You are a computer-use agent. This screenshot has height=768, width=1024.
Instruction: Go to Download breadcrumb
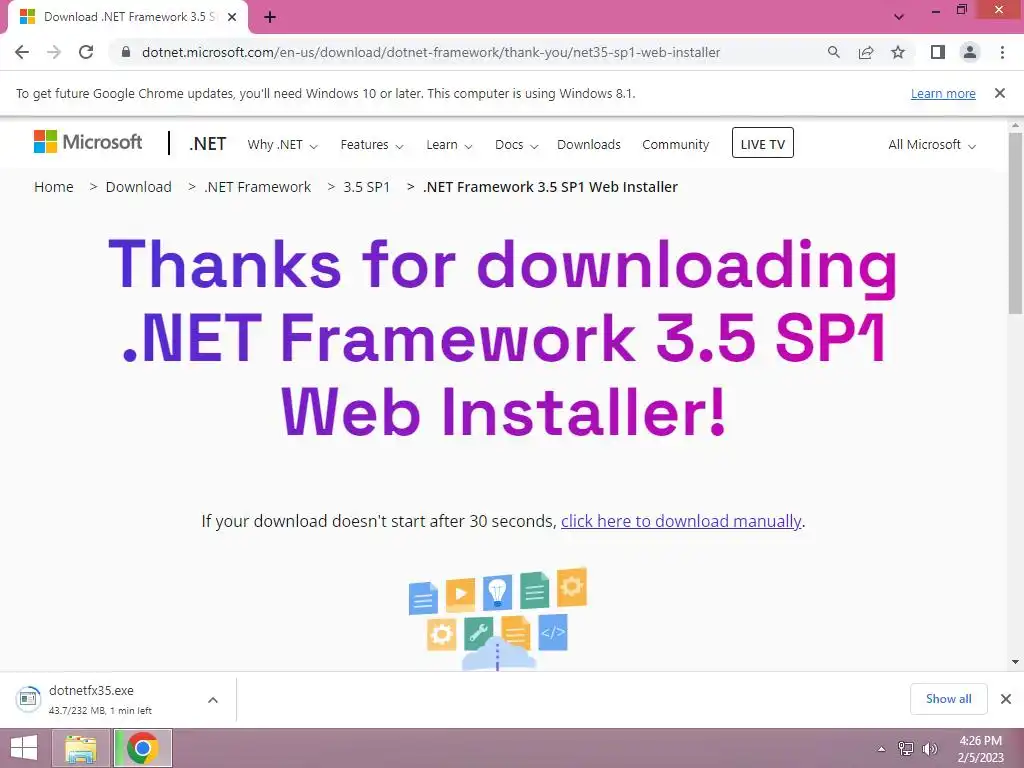point(138,187)
